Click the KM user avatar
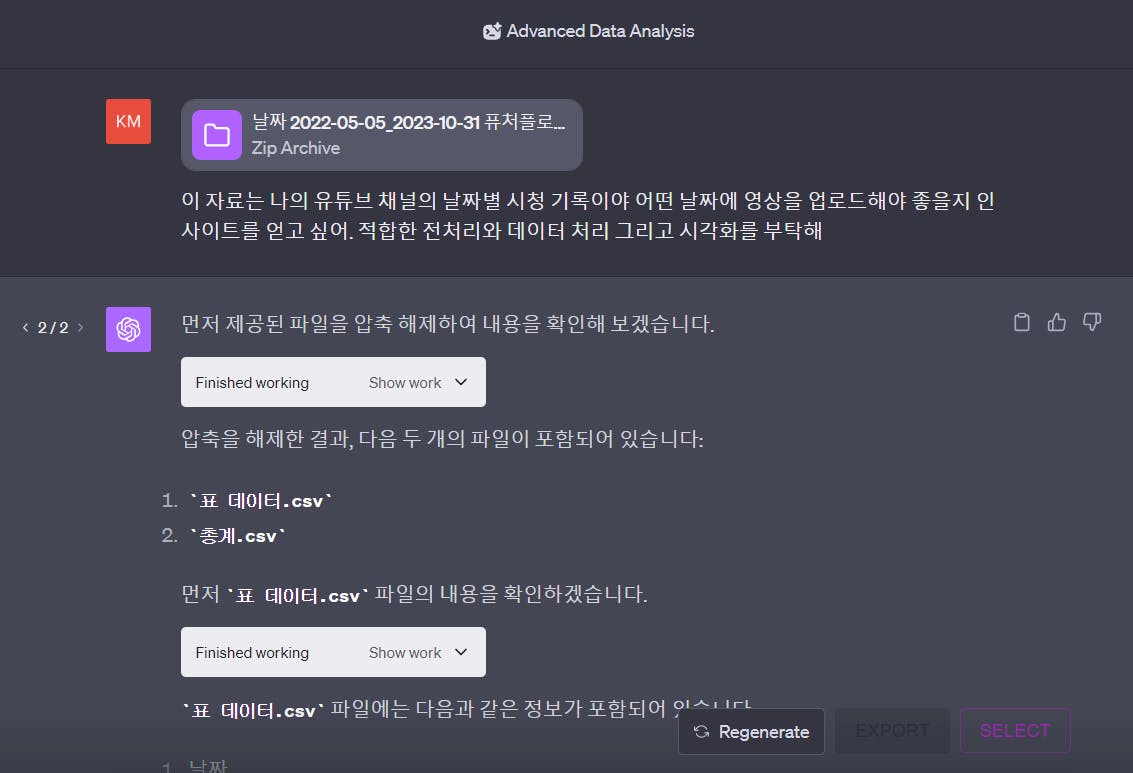This screenshot has height=773, width=1133. coord(129,121)
